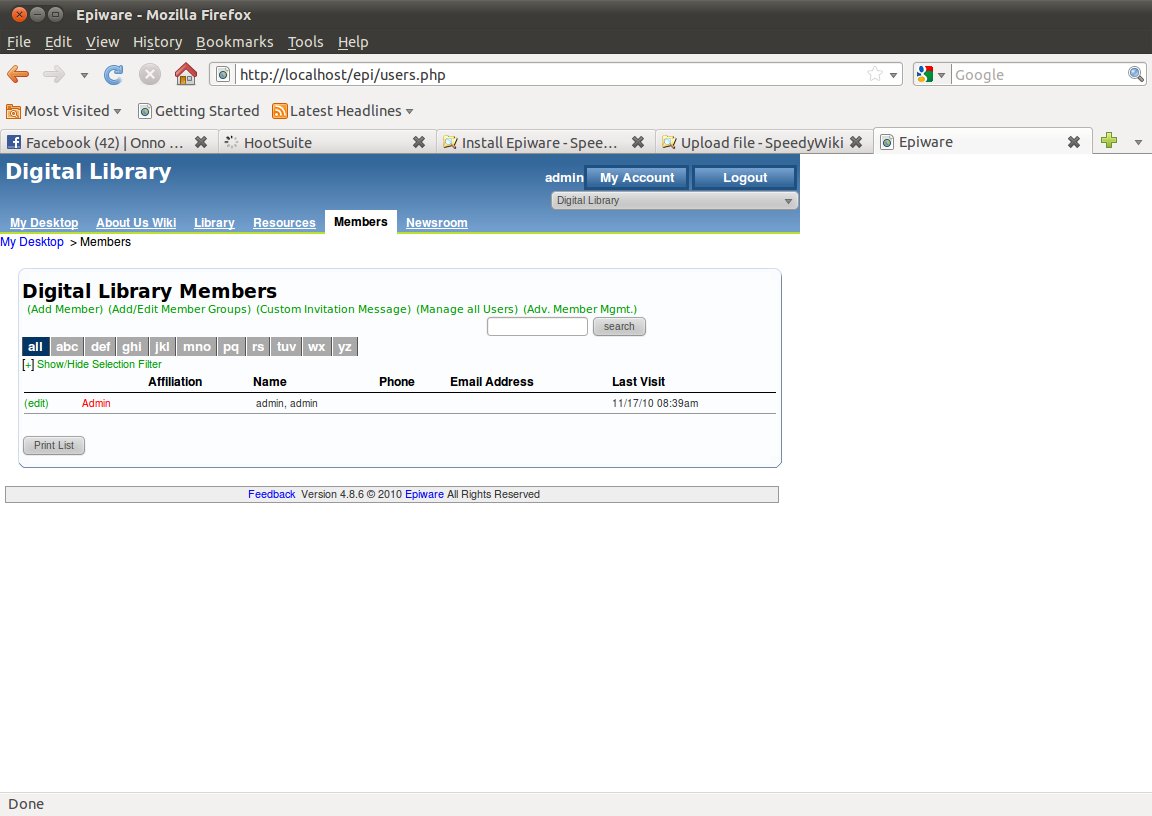Click the search magnifier icon in Google box

point(1136,75)
